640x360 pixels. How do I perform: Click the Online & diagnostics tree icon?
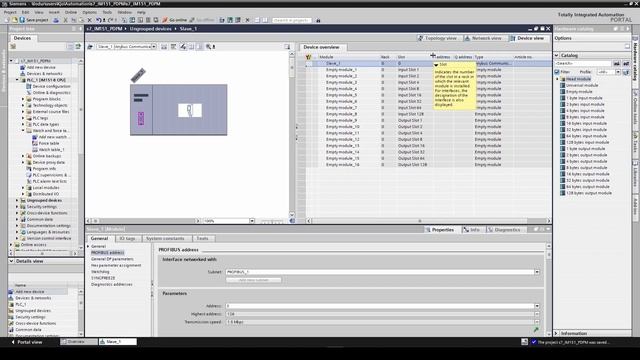(x=29, y=93)
